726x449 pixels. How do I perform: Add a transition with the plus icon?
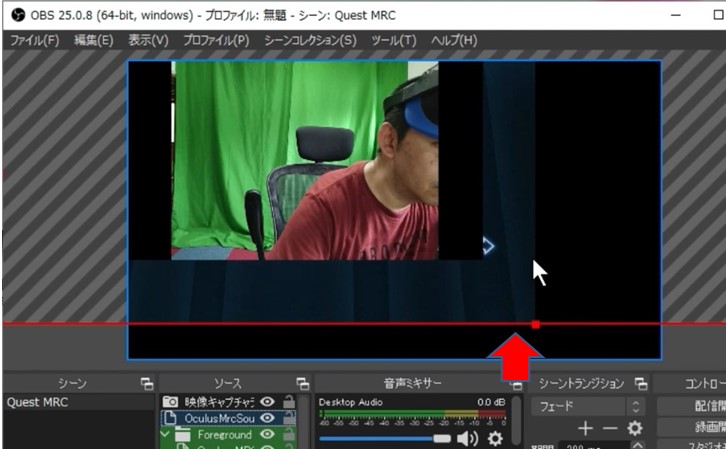pyautogui.click(x=585, y=428)
